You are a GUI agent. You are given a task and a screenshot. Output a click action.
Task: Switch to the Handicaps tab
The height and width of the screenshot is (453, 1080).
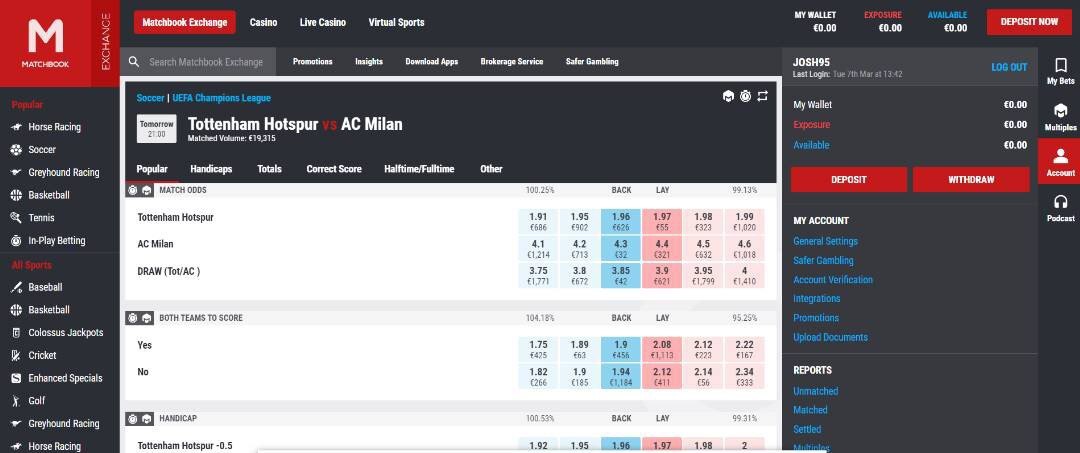pyautogui.click(x=211, y=169)
